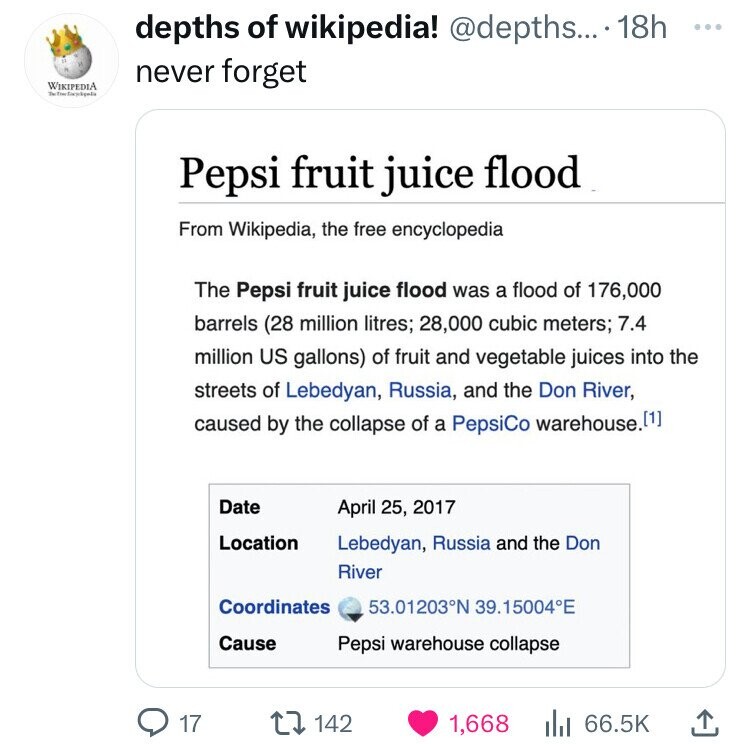Open the embedded Pepsi fruit juice flood image
This screenshot has height=744, width=750.
pyautogui.click(x=430, y=400)
